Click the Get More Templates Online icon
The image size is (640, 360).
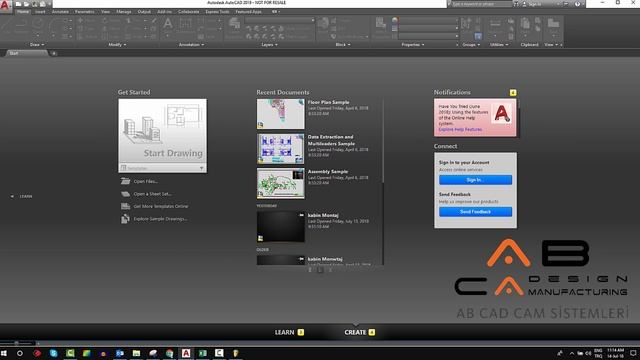tap(125, 206)
